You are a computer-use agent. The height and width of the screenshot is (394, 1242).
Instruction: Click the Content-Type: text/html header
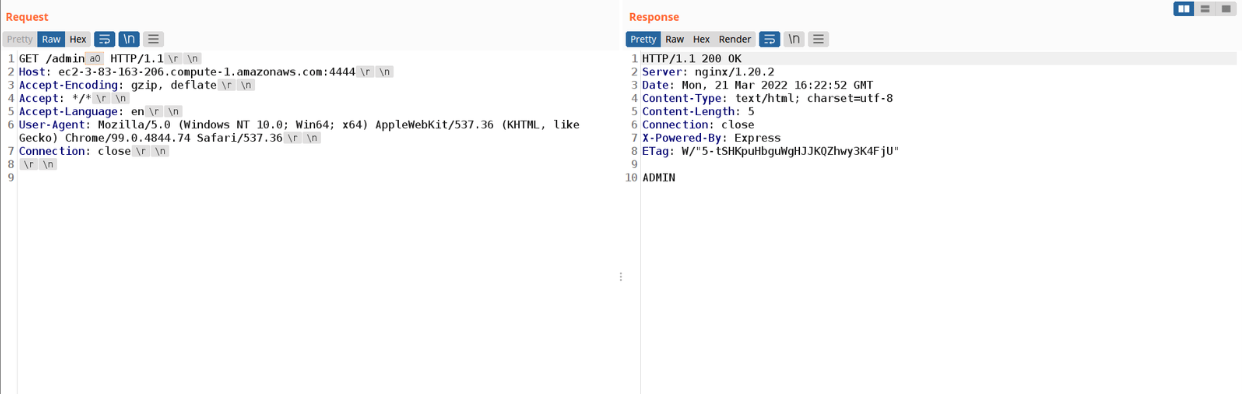point(768,98)
